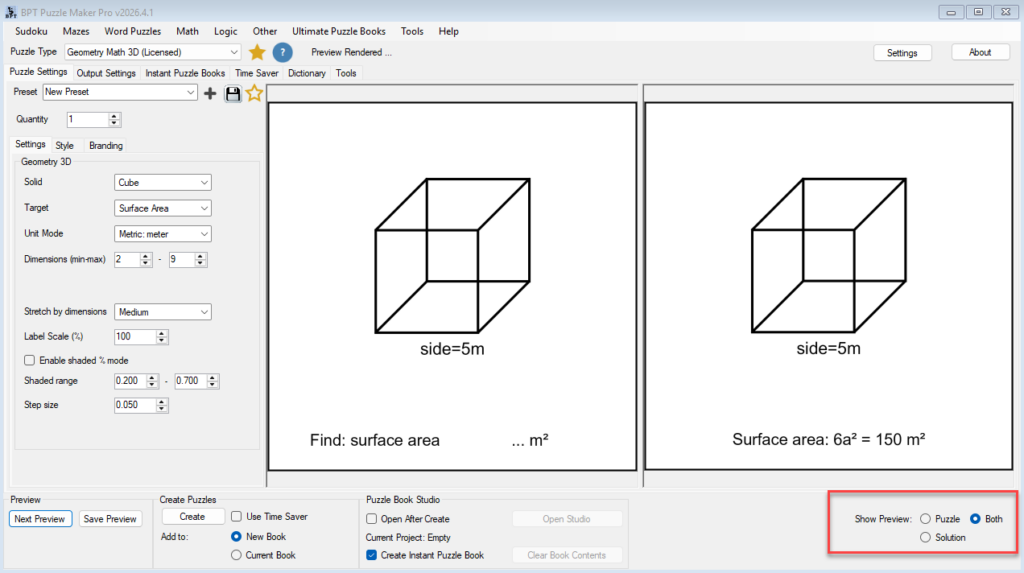Click the Step size spinner arrows

161,405
